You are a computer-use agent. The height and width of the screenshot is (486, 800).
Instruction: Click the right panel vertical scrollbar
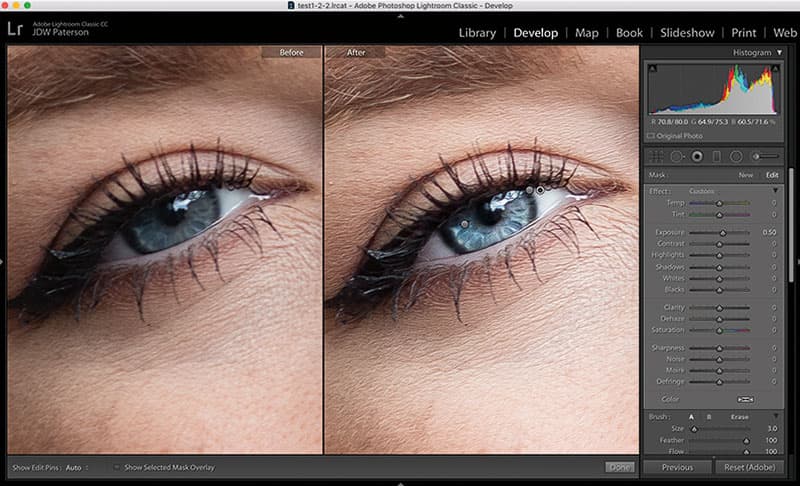tap(791, 224)
